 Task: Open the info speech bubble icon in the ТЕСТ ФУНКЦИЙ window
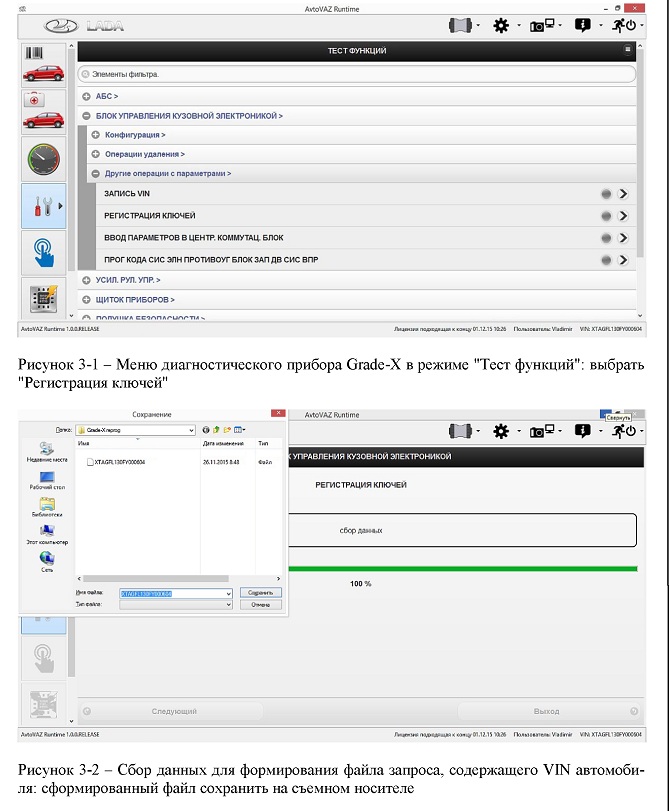click(583, 25)
